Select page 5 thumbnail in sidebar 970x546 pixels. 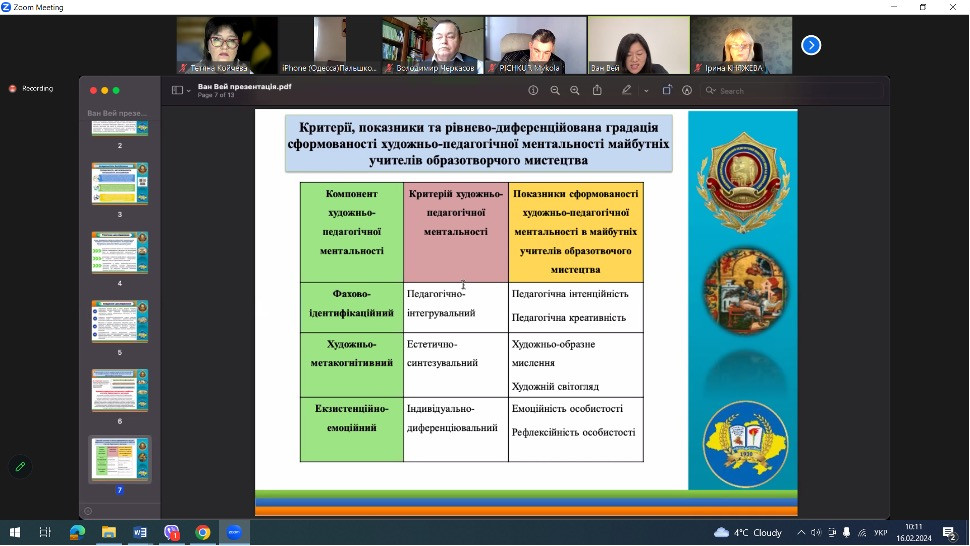(x=119, y=322)
